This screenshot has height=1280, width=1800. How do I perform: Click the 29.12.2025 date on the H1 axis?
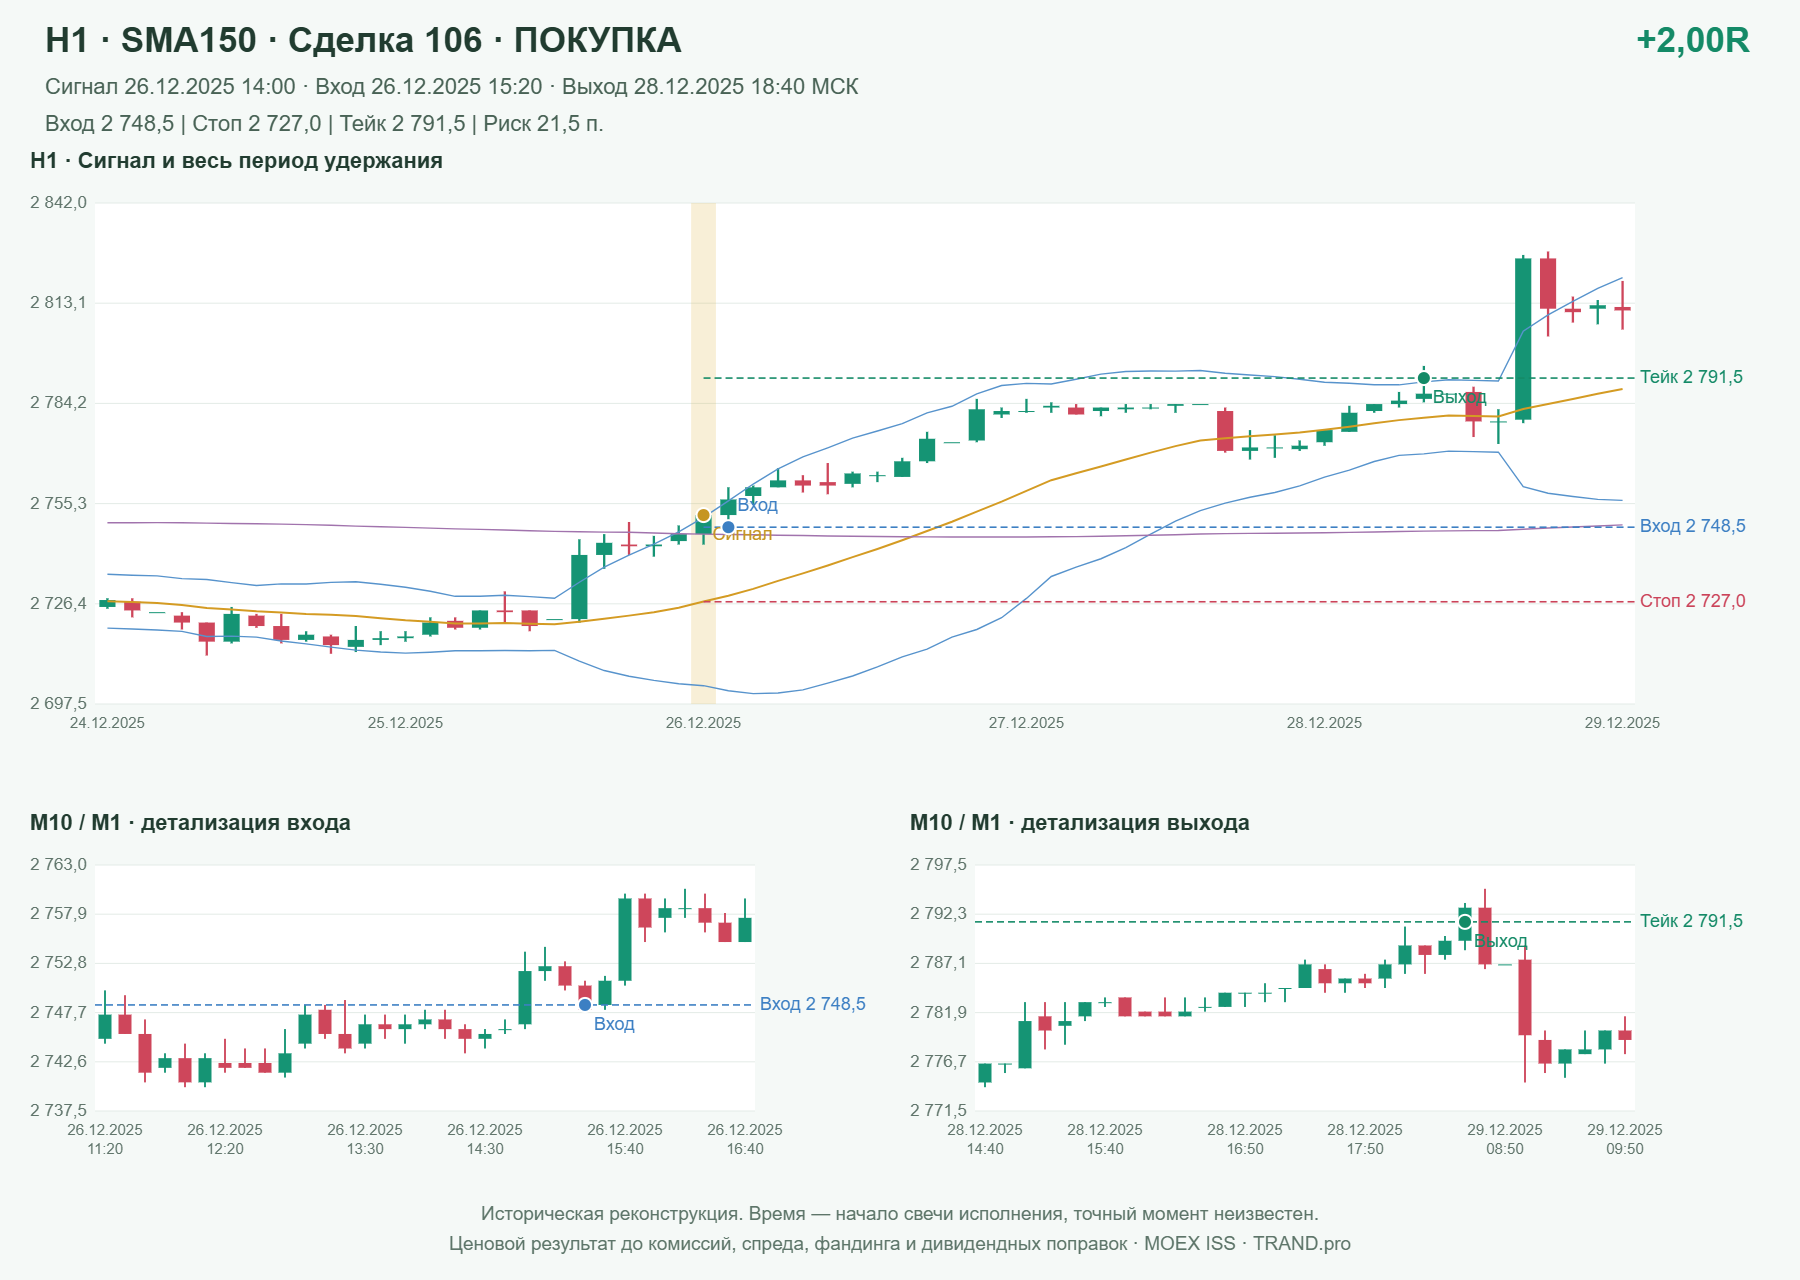1622,723
